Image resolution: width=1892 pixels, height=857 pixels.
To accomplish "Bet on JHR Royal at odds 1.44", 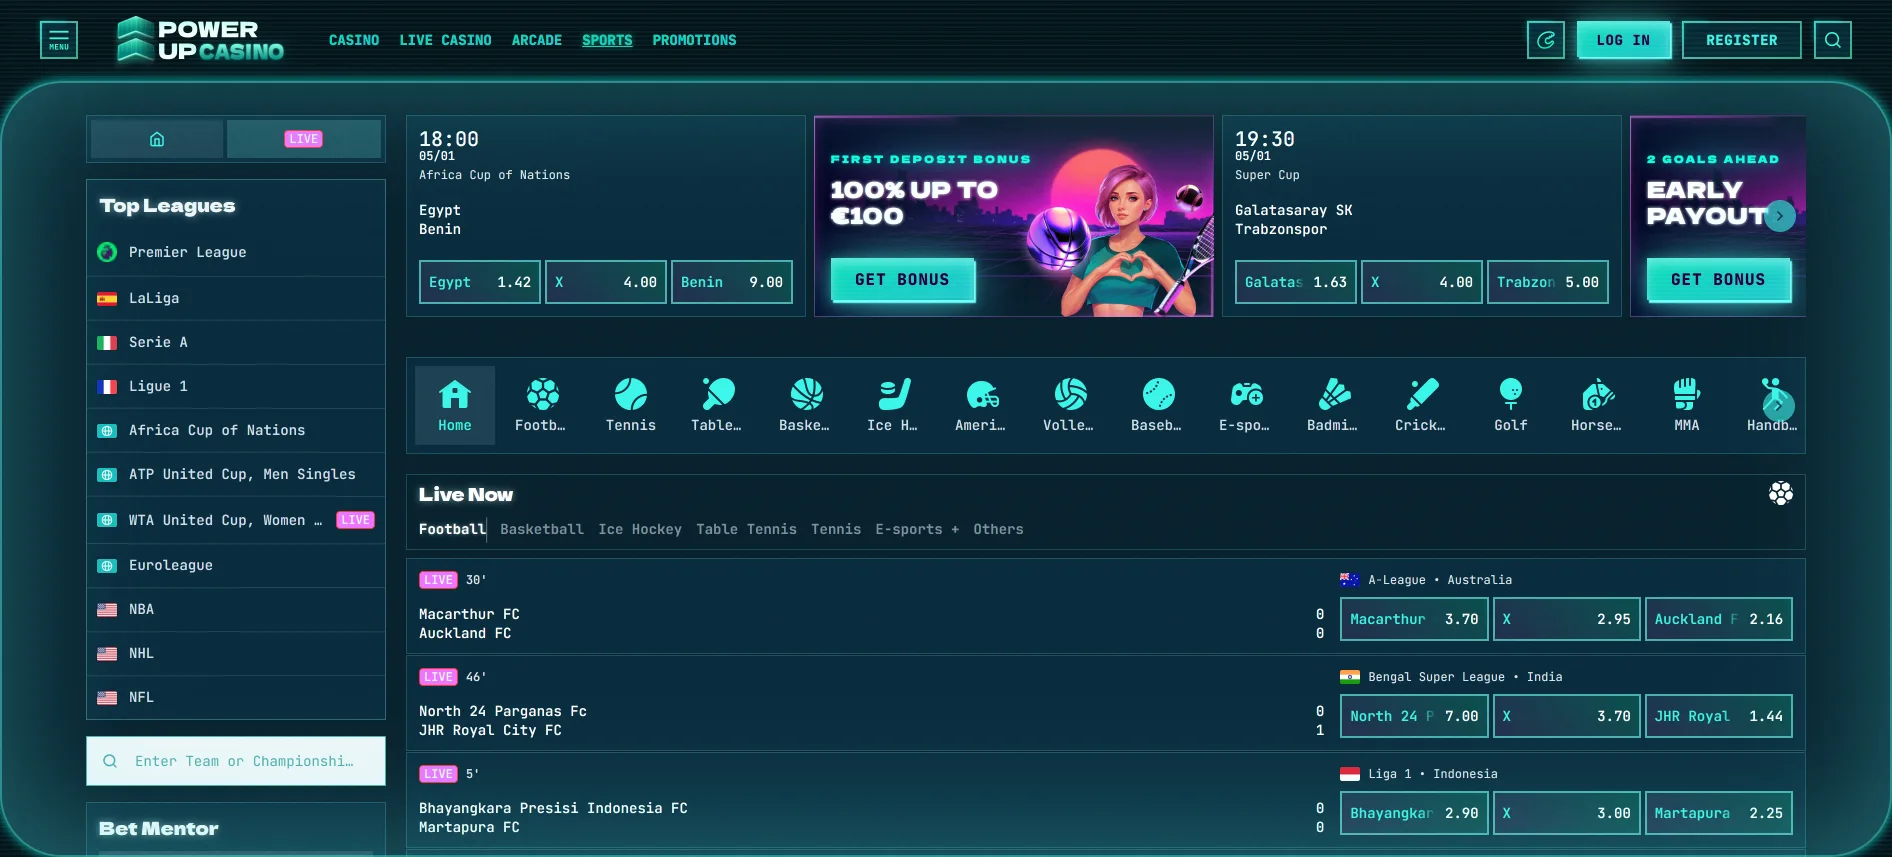I will 1719,716.
